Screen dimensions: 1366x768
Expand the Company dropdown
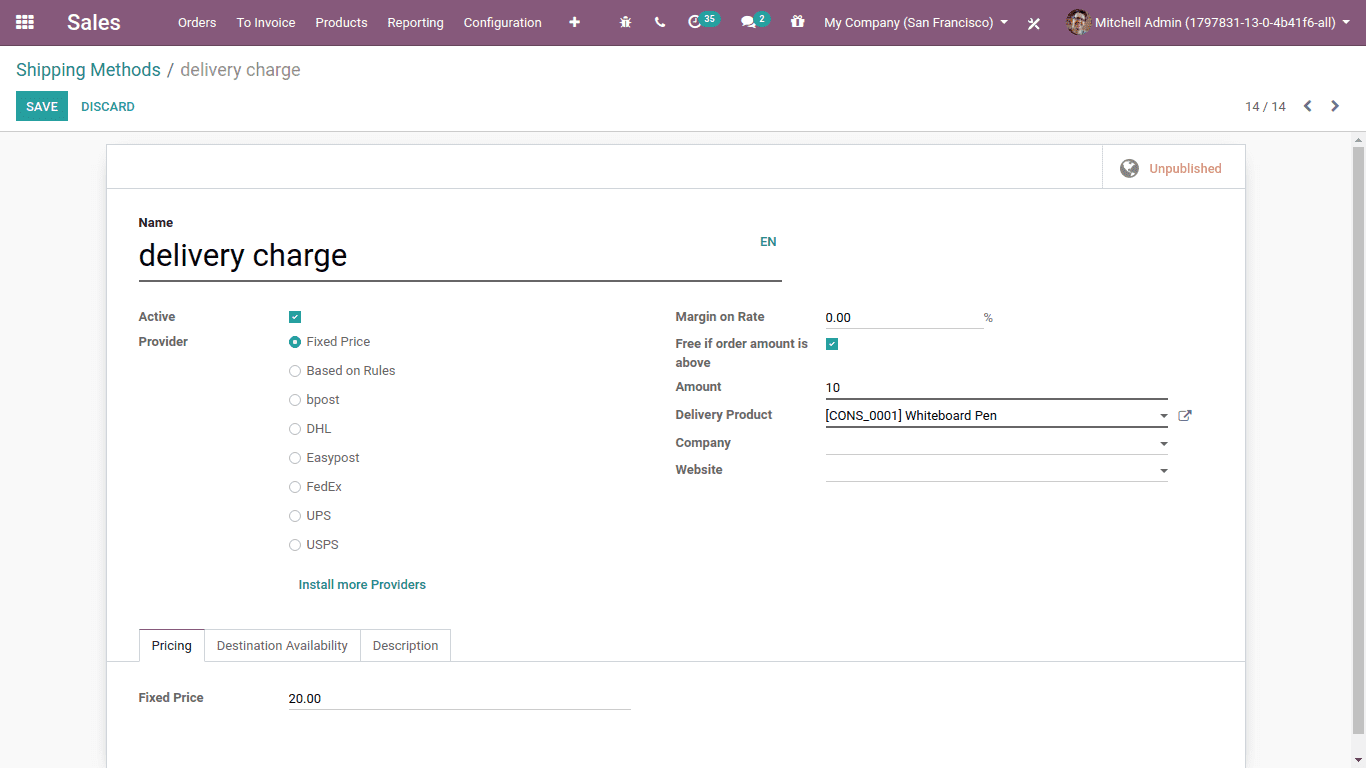[x=1163, y=444]
